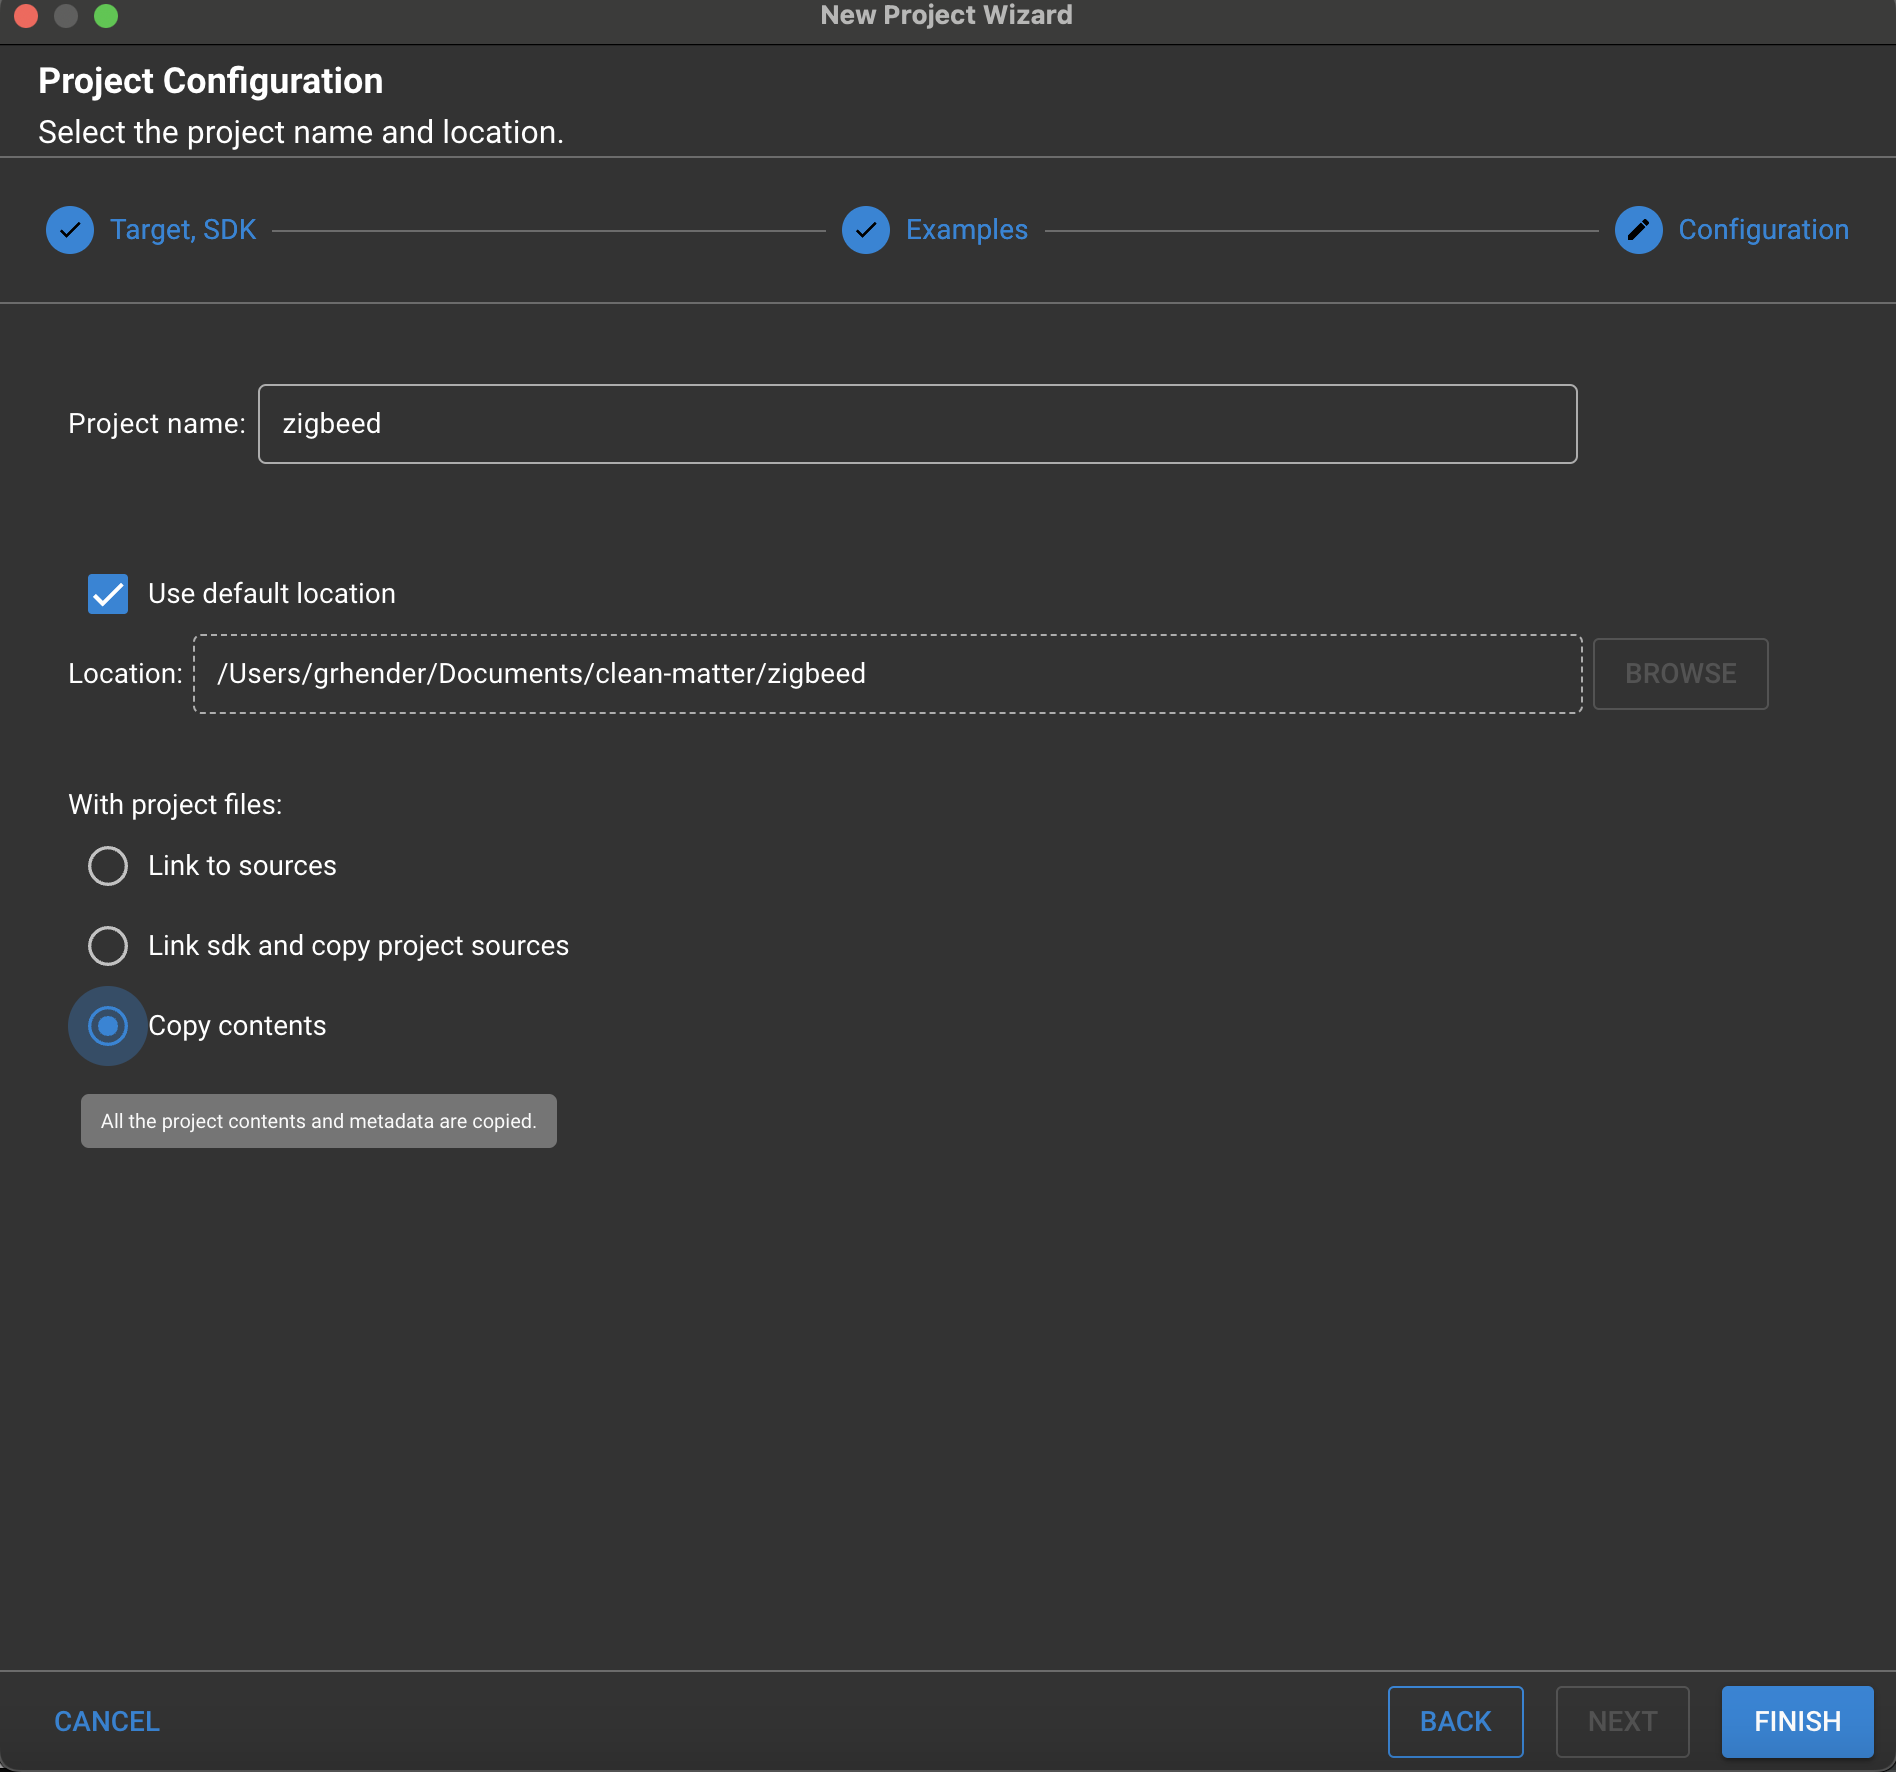Click the greyed-out NEXT button

[x=1622, y=1721]
